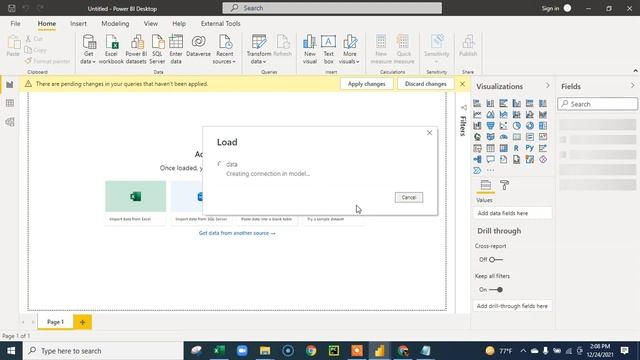Click Sign in at top right

550,8
